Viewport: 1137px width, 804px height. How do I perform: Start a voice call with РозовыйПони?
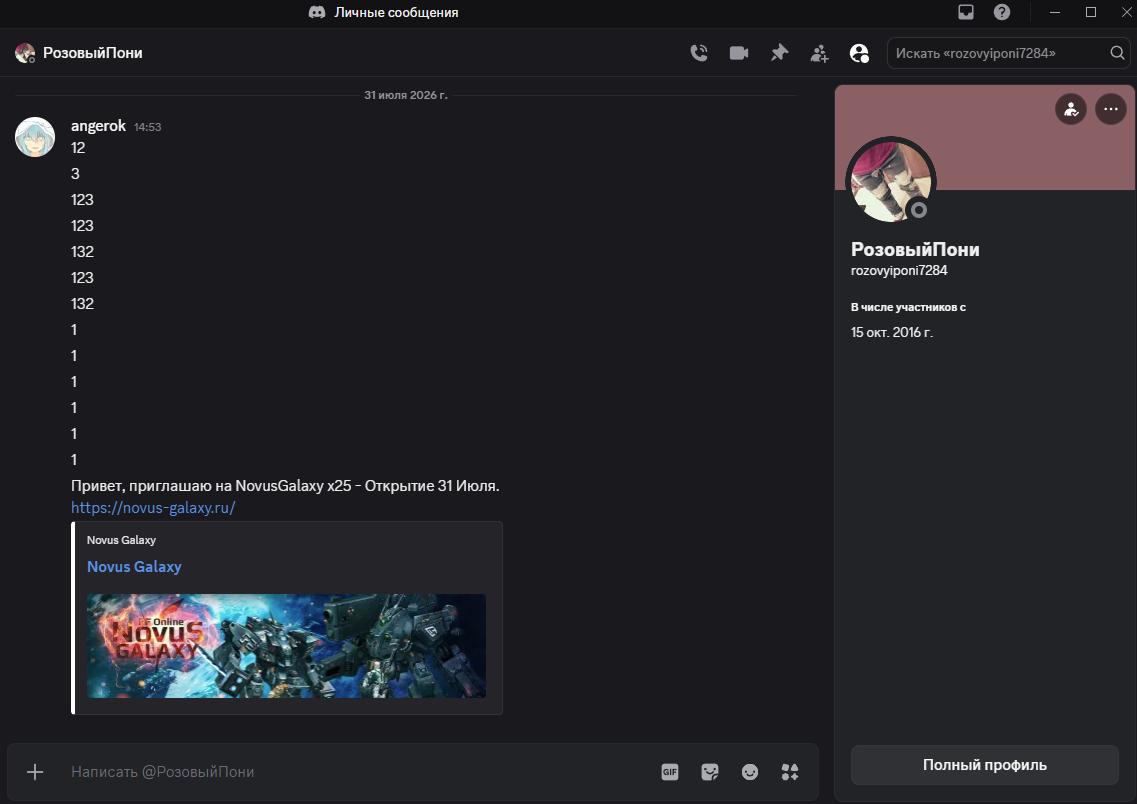[x=699, y=53]
